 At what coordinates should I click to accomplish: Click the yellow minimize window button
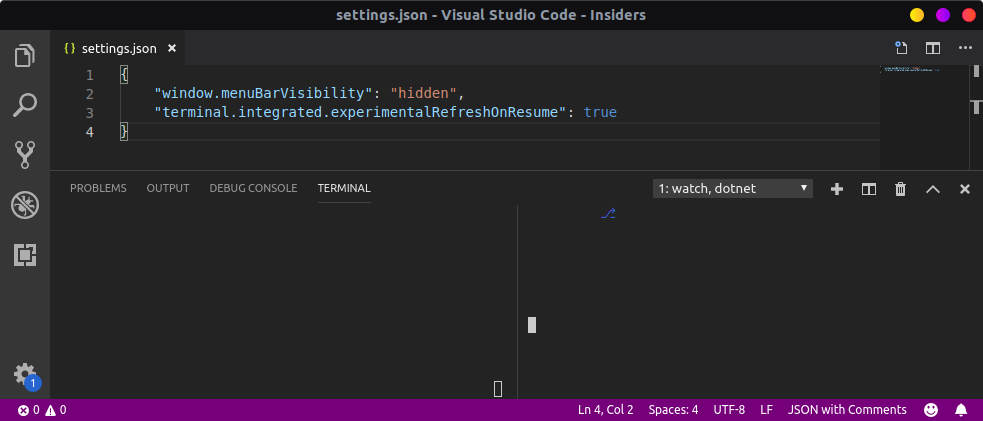click(917, 15)
